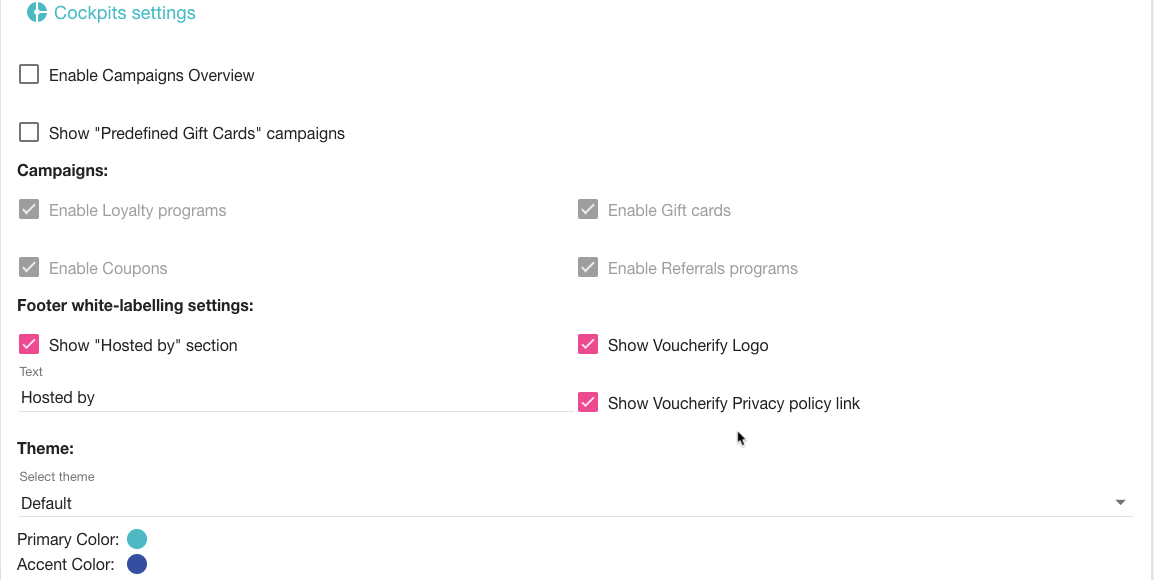The image size is (1157, 580).
Task: Click the Cockpits settings pie icon
Action: (37, 13)
